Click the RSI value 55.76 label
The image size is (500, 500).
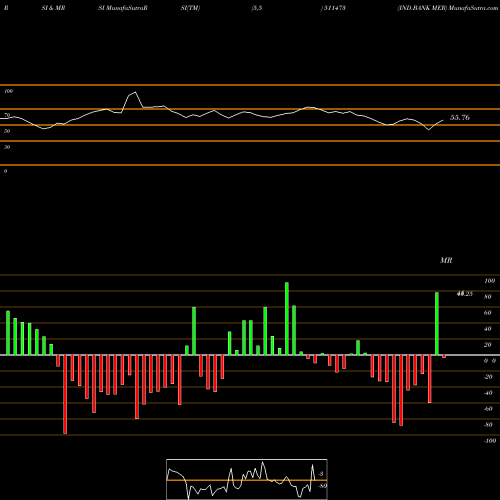click(x=460, y=117)
